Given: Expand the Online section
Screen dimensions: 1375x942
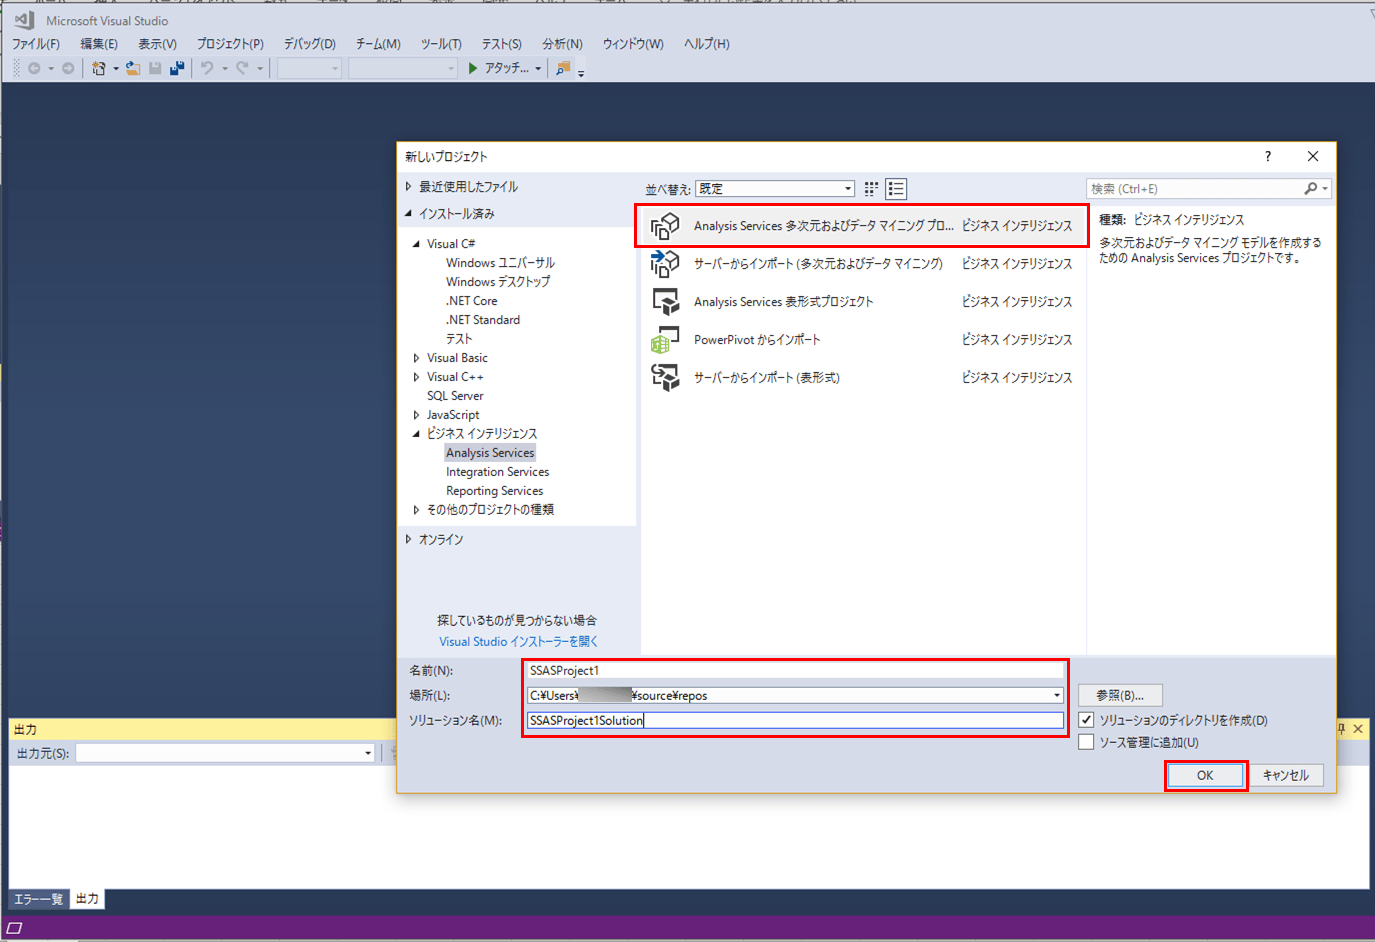Looking at the screenshot, I should (x=408, y=539).
